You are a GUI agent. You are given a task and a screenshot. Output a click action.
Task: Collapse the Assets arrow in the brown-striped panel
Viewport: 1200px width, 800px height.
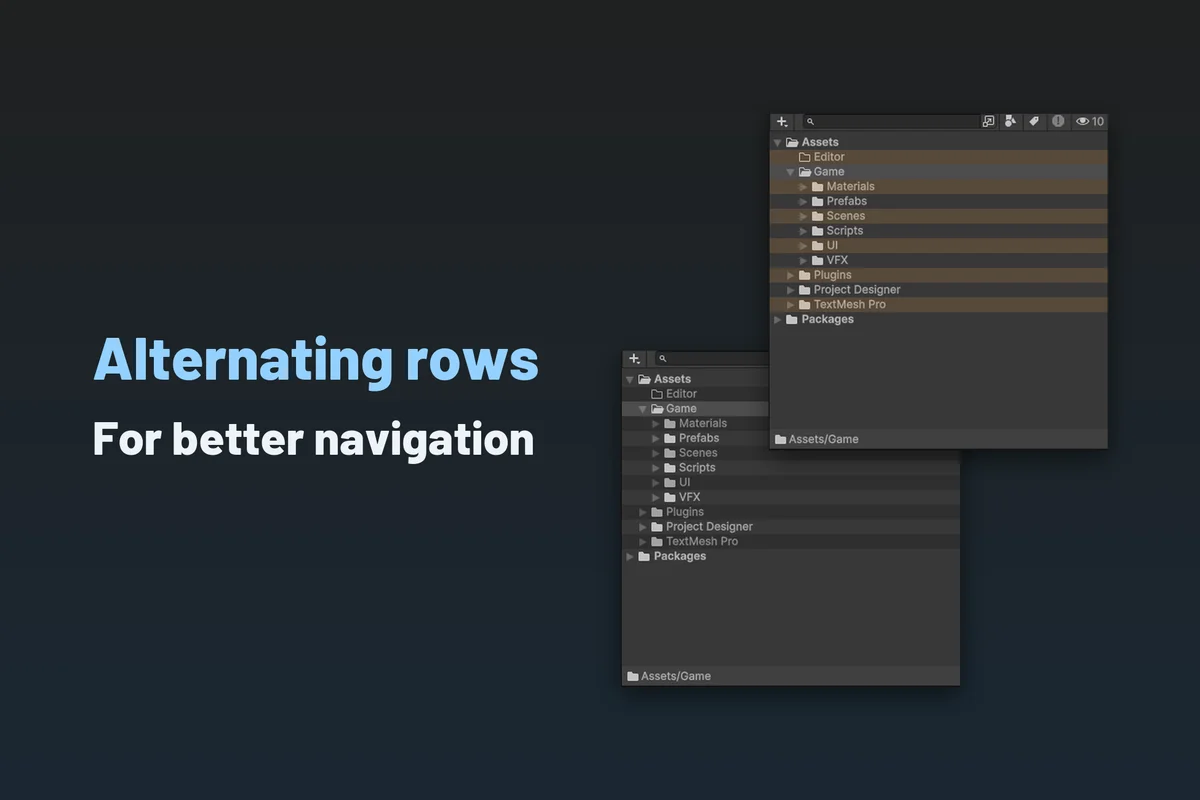(778, 143)
